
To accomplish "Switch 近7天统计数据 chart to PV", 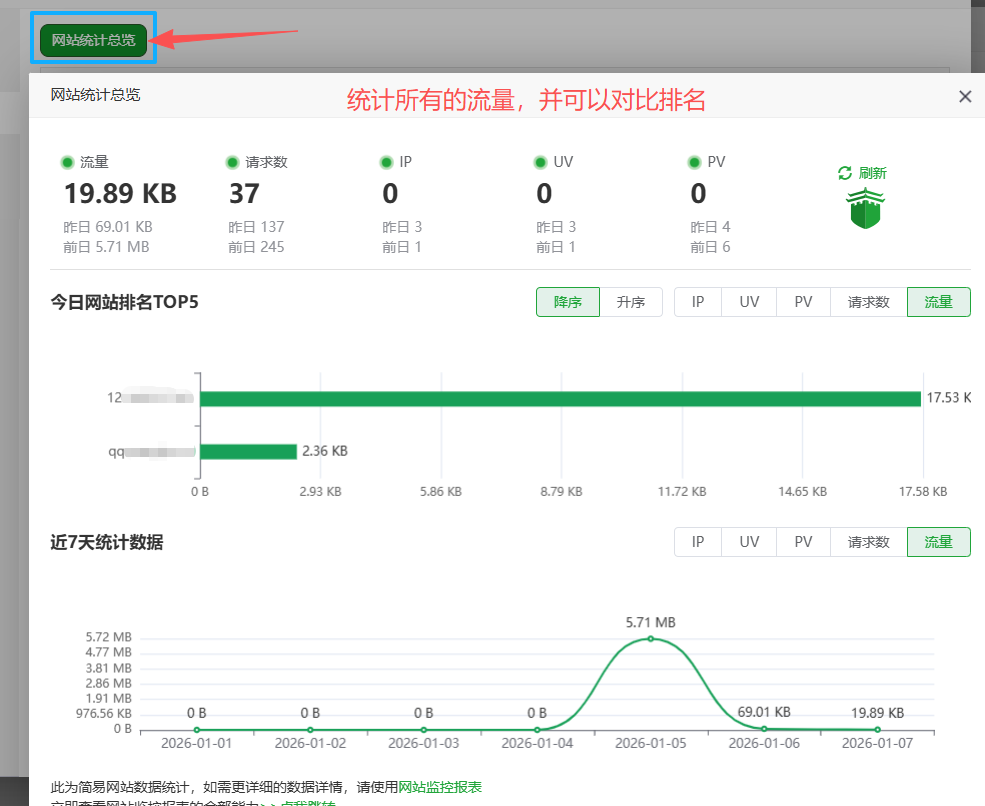I will (x=803, y=542).
